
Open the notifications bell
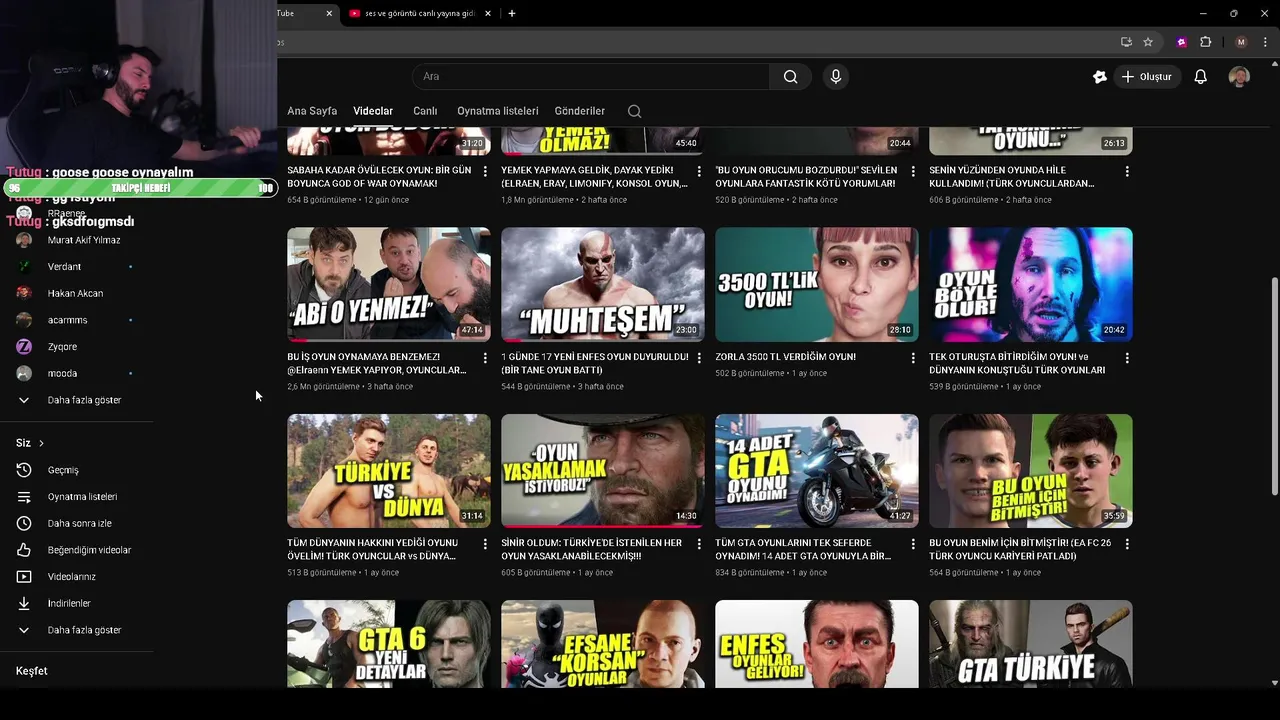click(1201, 77)
